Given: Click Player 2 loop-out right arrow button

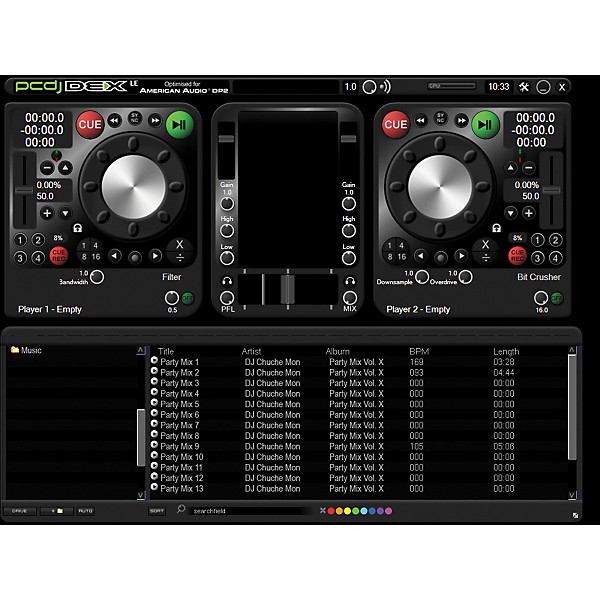Looking at the screenshot, I should pyautogui.click(x=461, y=256).
